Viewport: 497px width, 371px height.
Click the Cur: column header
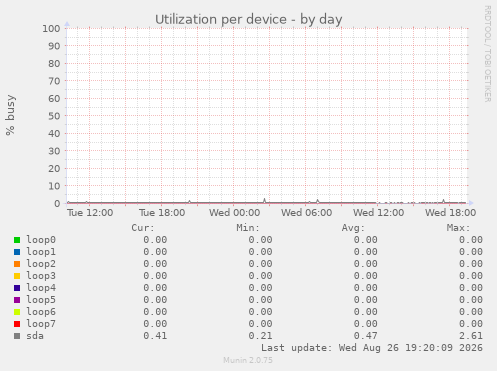tap(143, 228)
